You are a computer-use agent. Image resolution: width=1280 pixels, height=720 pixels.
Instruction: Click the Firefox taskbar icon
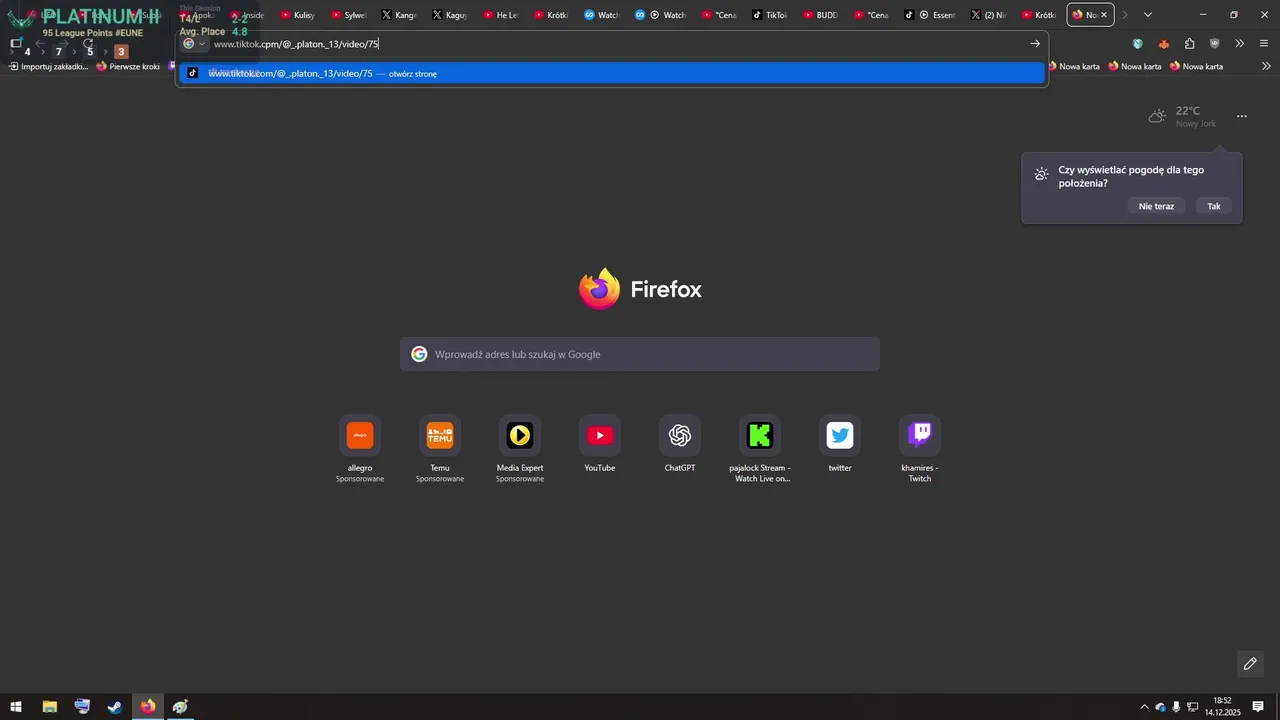pyautogui.click(x=148, y=707)
